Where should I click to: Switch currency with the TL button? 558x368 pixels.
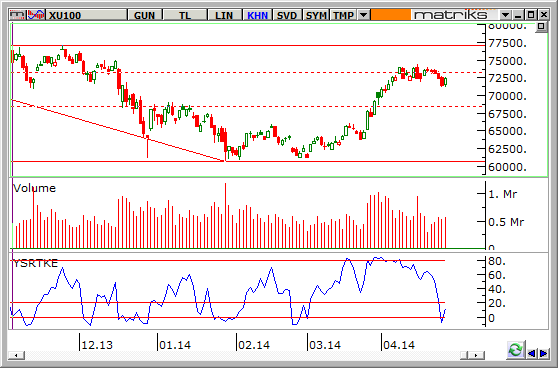click(x=185, y=15)
